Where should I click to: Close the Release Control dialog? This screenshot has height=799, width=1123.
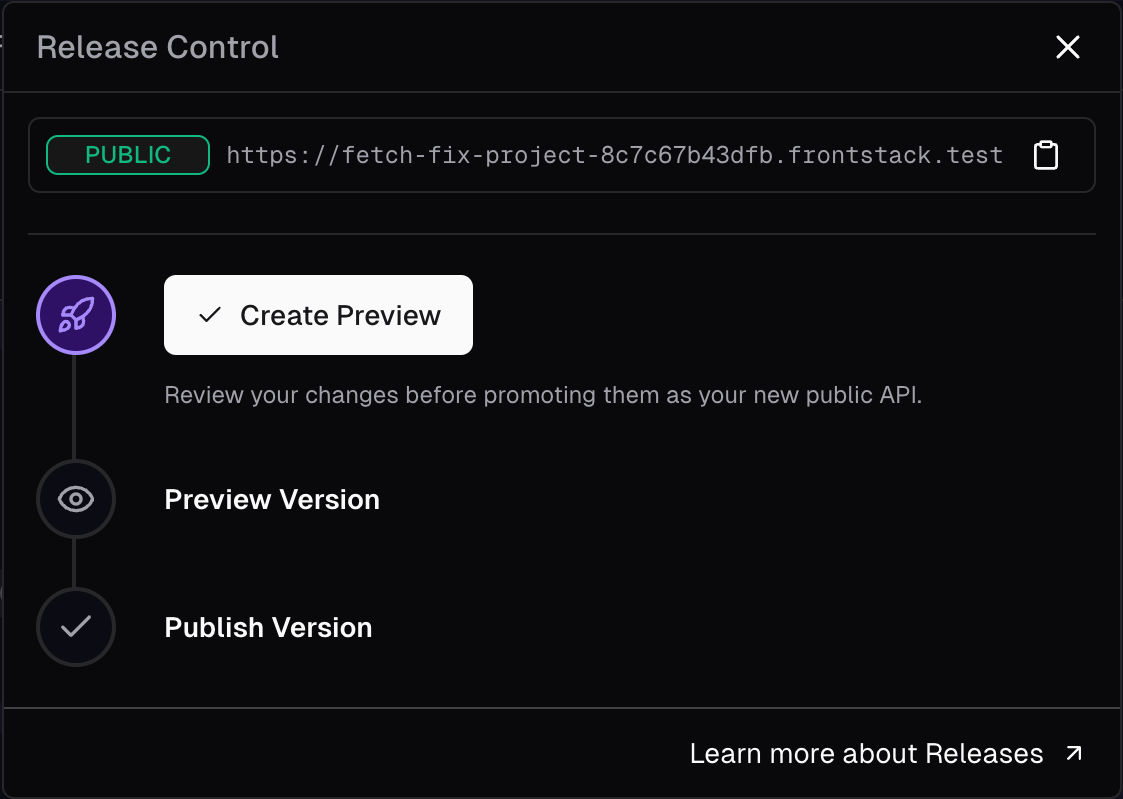click(x=1068, y=47)
